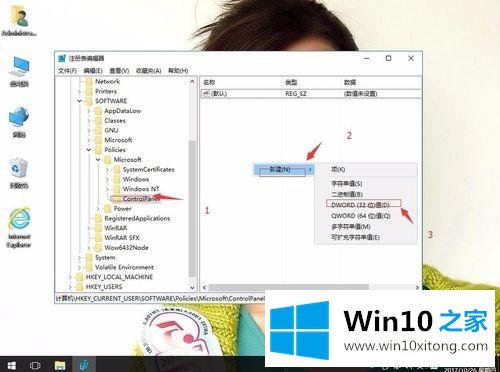Screen dimensions: 500x372
Task: Select the Windows NT key
Action: click(141, 189)
